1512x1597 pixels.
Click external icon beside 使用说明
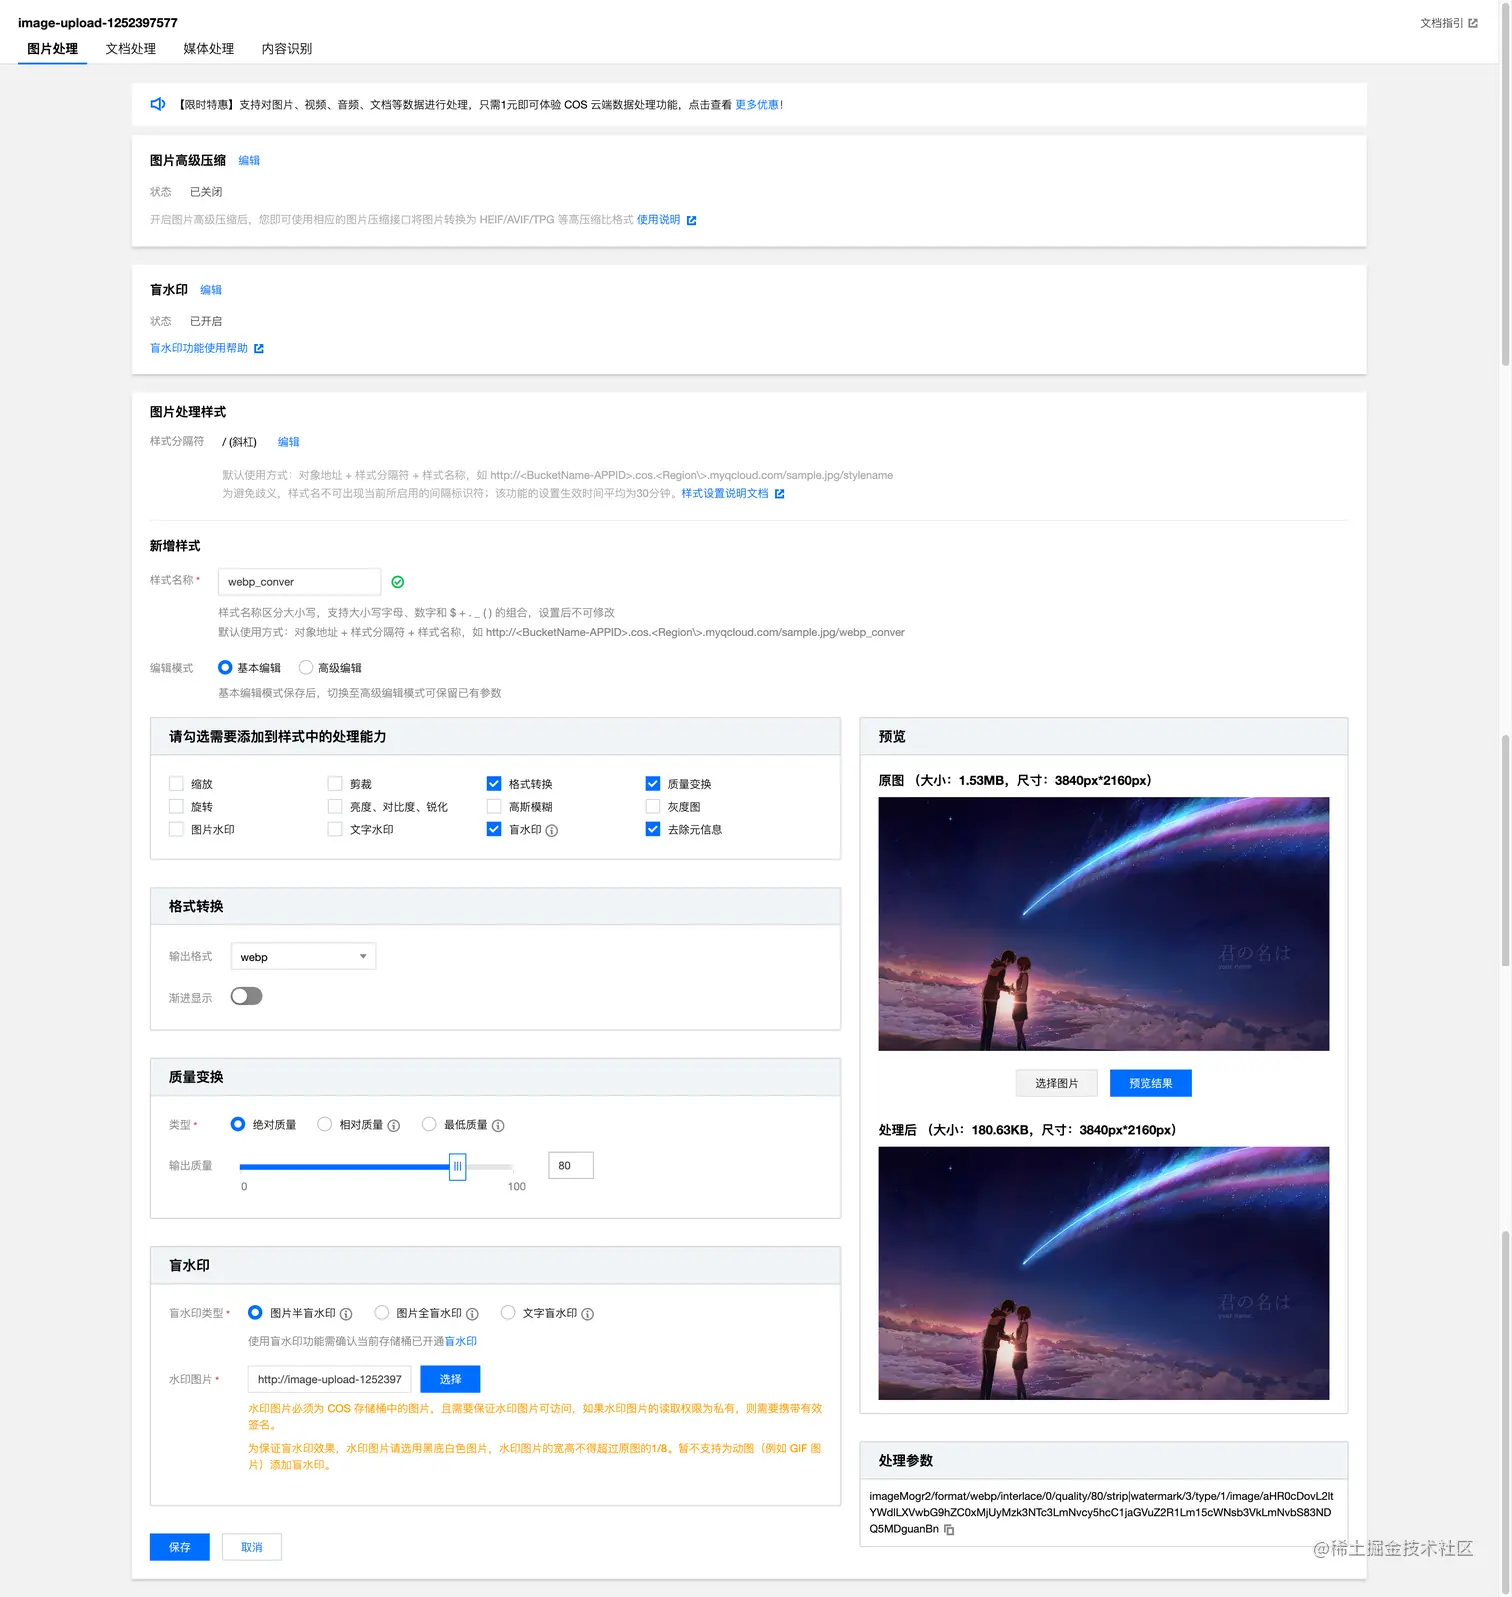click(691, 220)
